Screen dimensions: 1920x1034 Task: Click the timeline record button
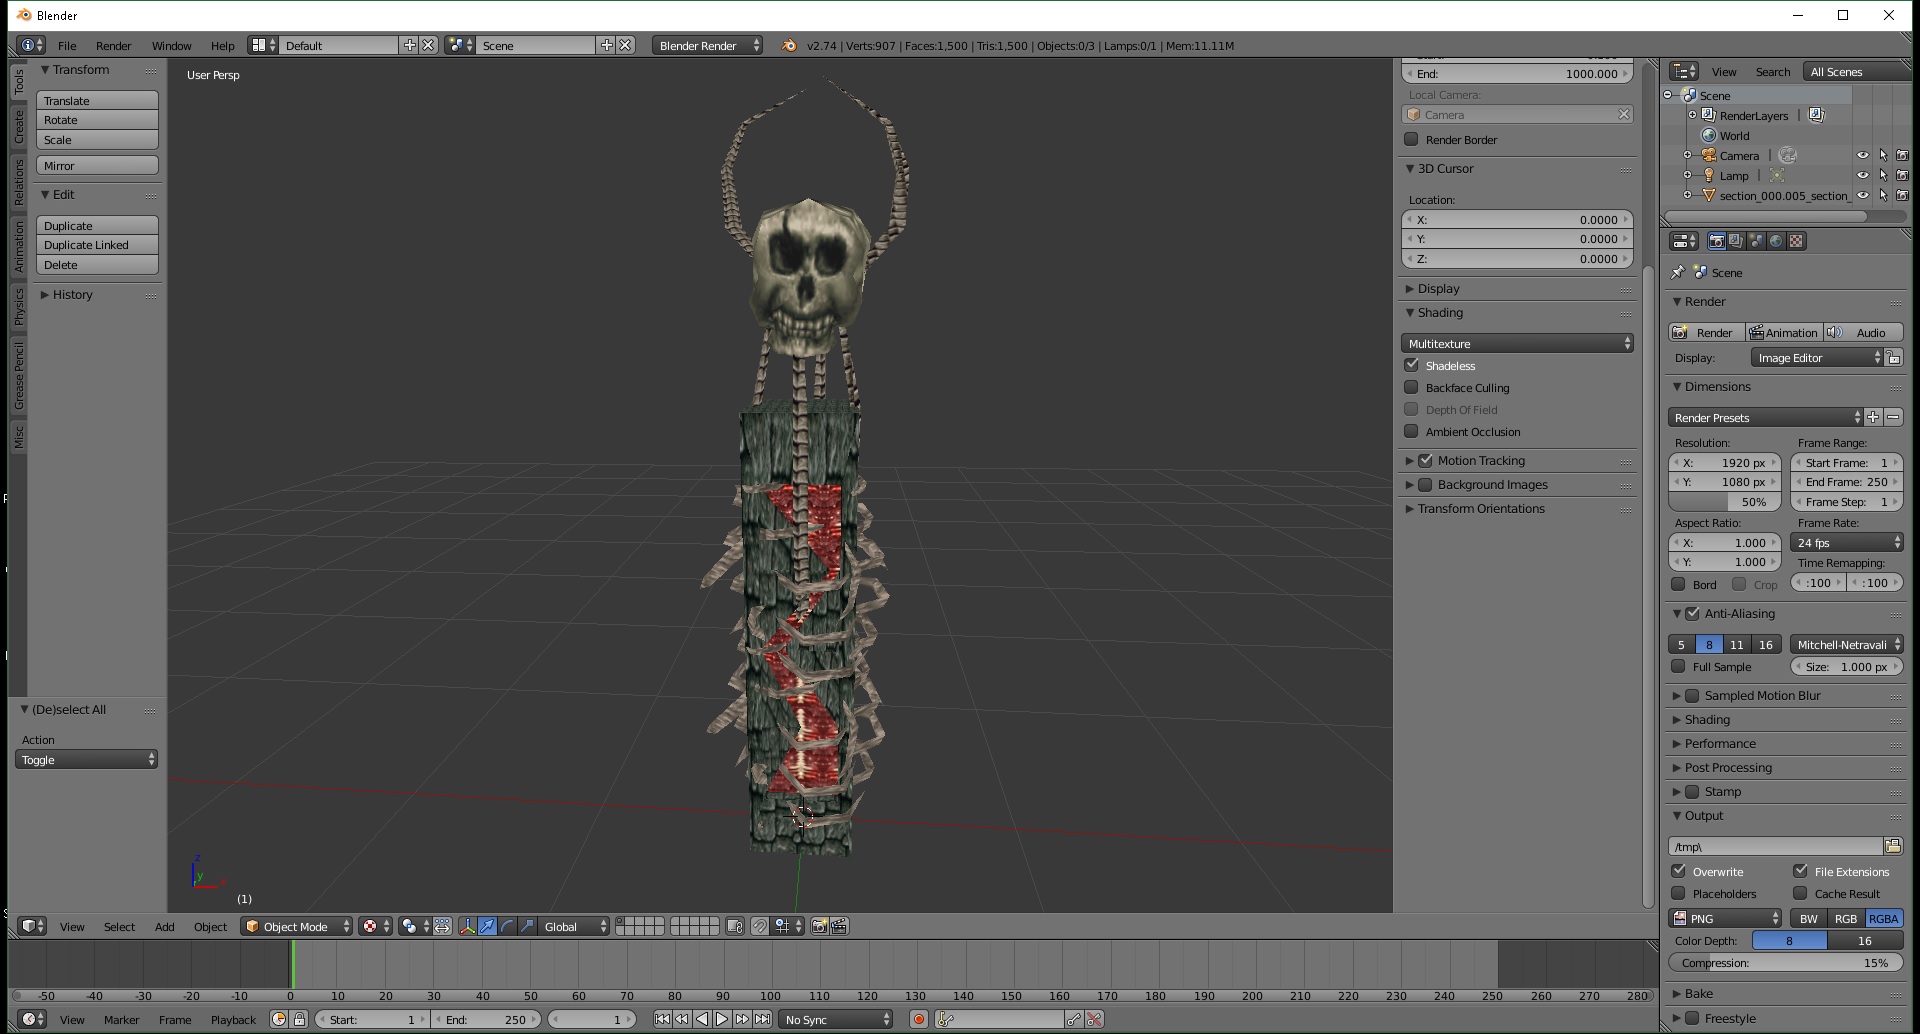coord(918,1019)
